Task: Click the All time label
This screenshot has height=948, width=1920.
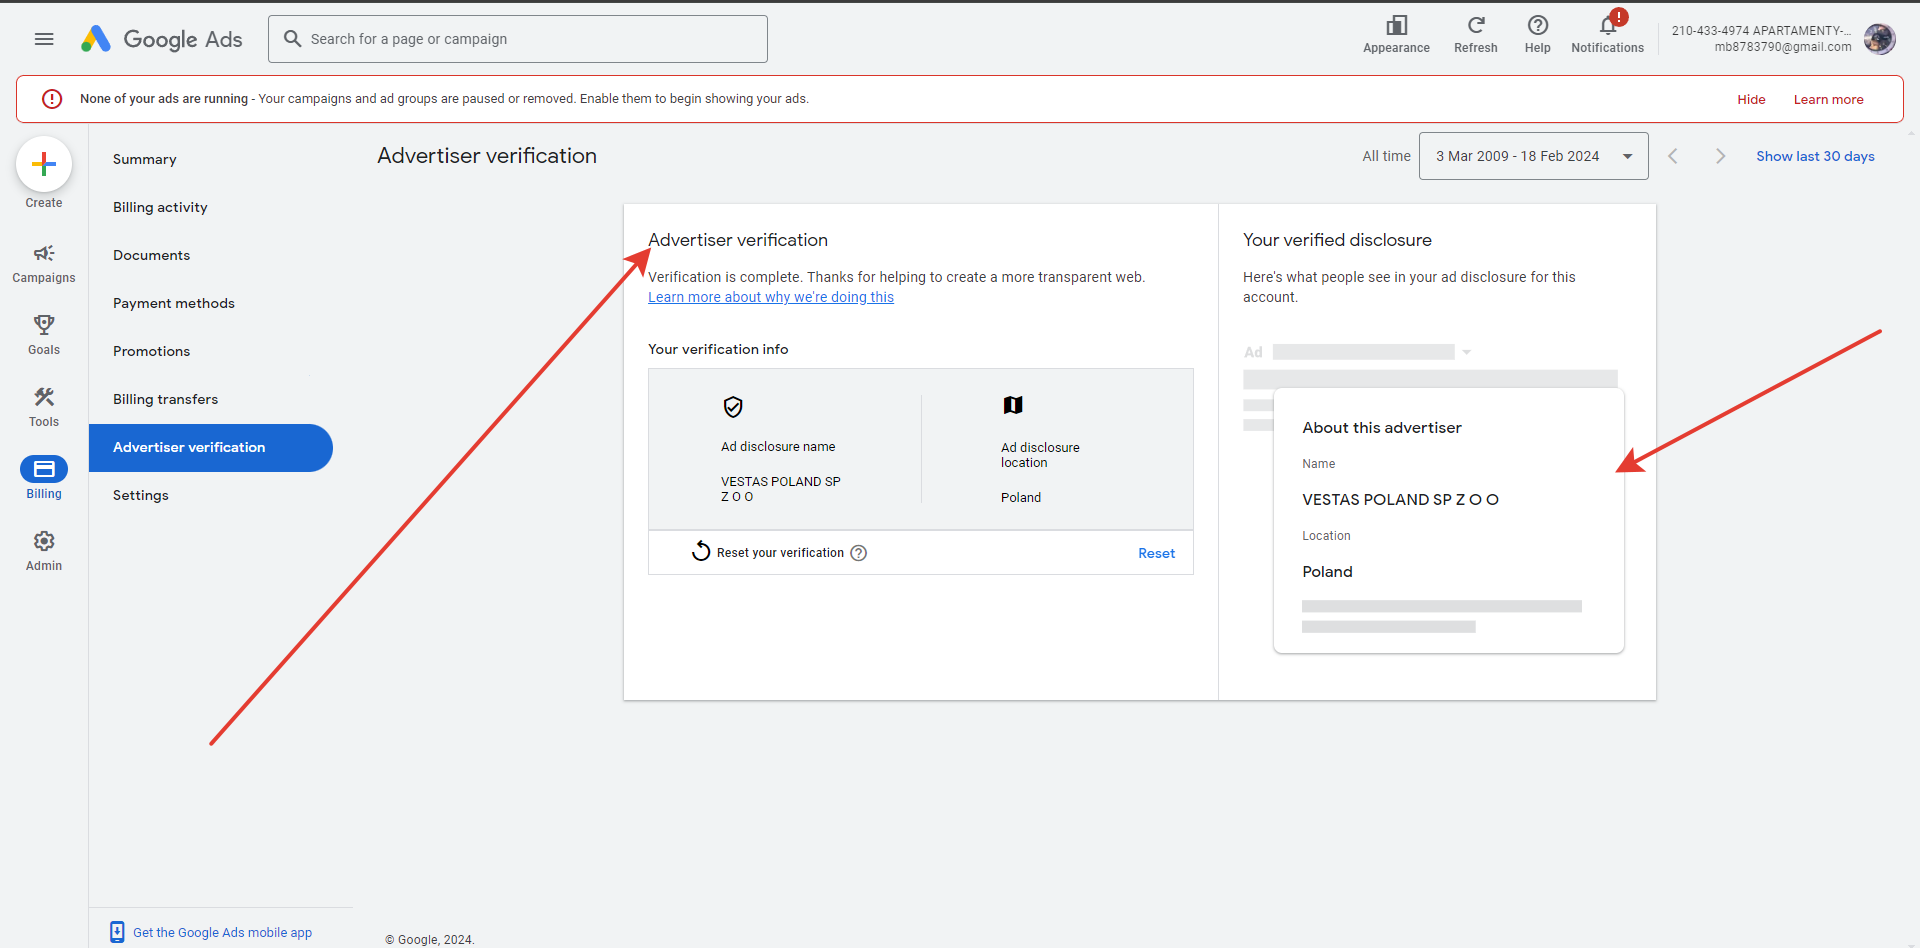Action: tap(1386, 156)
